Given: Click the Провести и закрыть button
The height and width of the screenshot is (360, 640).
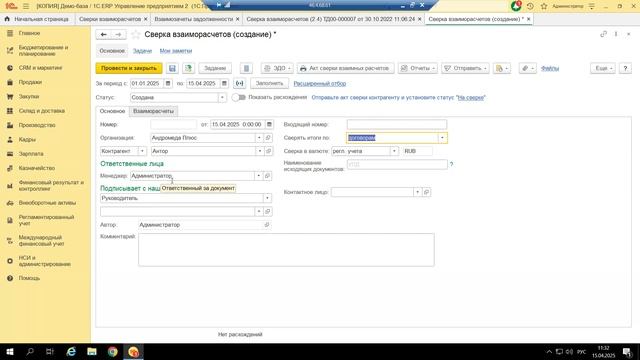Looking at the screenshot, I should [129, 68].
